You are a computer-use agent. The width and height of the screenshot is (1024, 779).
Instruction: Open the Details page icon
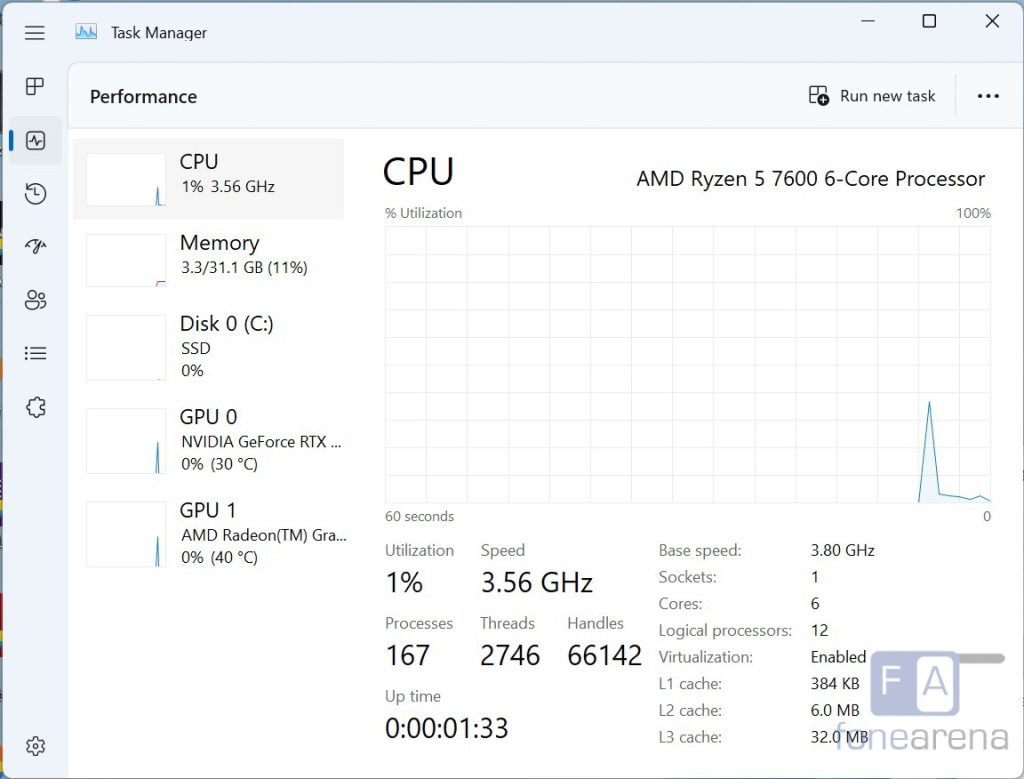tap(36, 353)
